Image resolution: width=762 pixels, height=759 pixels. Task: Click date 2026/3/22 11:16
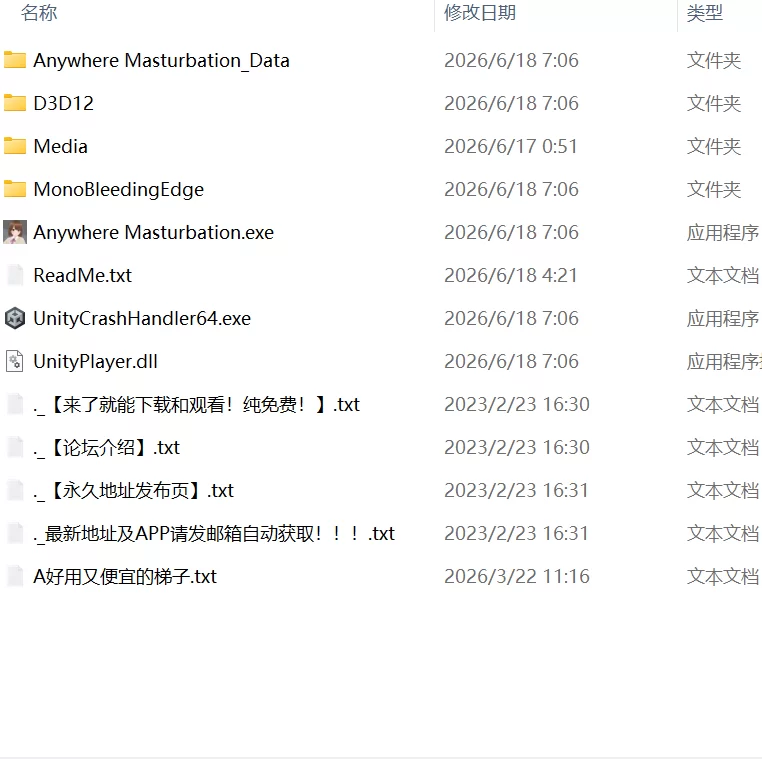517,577
